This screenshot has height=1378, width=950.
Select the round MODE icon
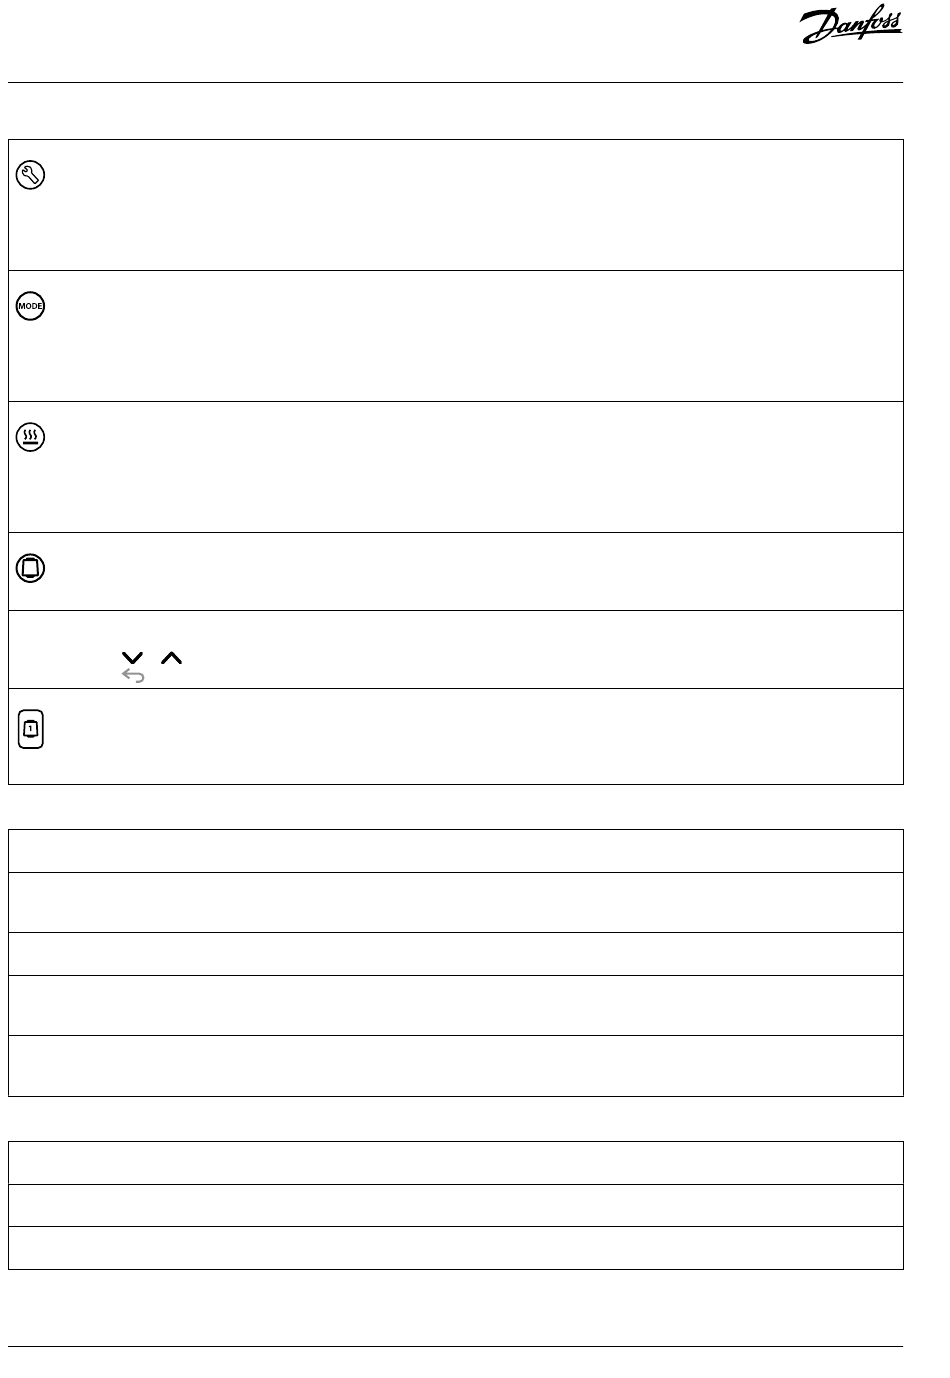click(x=31, y=306)
